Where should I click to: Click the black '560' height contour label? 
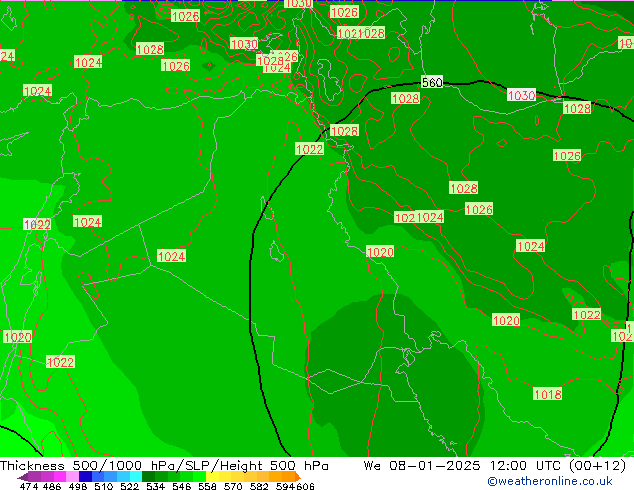coord(432,82)
